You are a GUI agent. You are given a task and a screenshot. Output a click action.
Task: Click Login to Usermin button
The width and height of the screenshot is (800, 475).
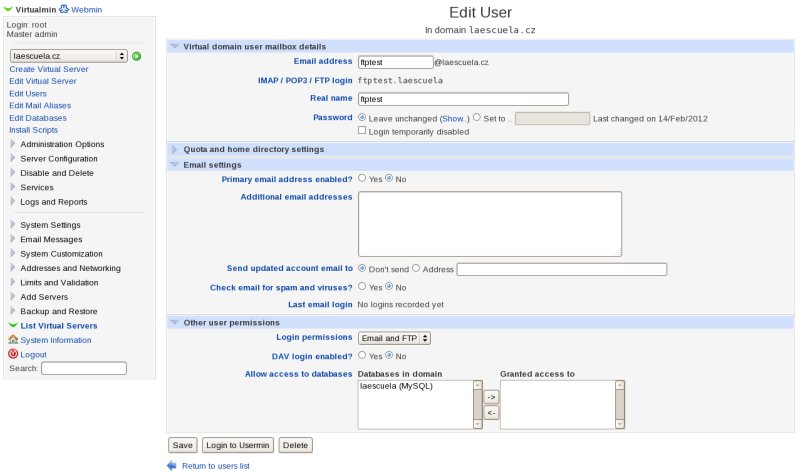click(238, 444)
